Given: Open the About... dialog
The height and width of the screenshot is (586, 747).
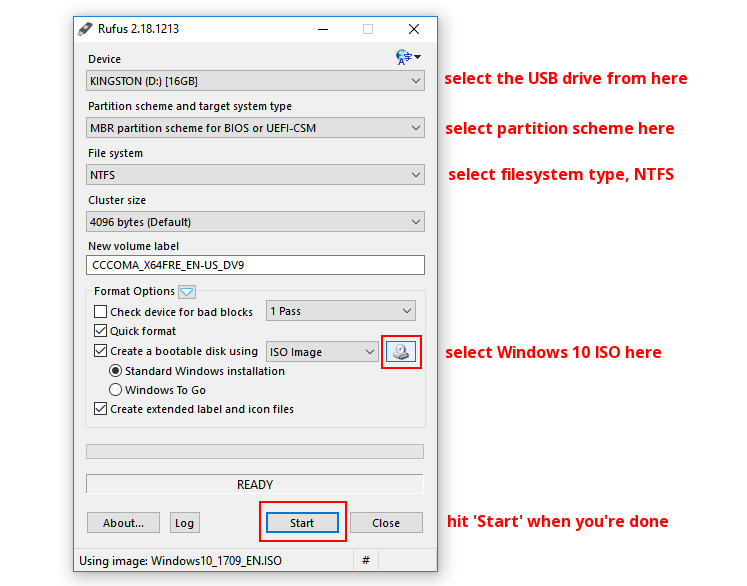Looking at the screenshot, I should coord(123,523).
